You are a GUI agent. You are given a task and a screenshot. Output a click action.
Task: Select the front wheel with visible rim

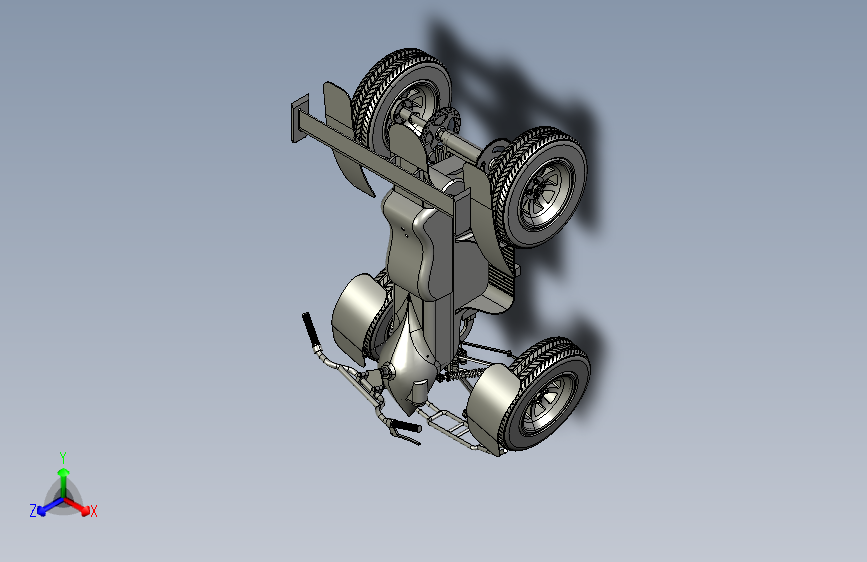pos(547,395)
